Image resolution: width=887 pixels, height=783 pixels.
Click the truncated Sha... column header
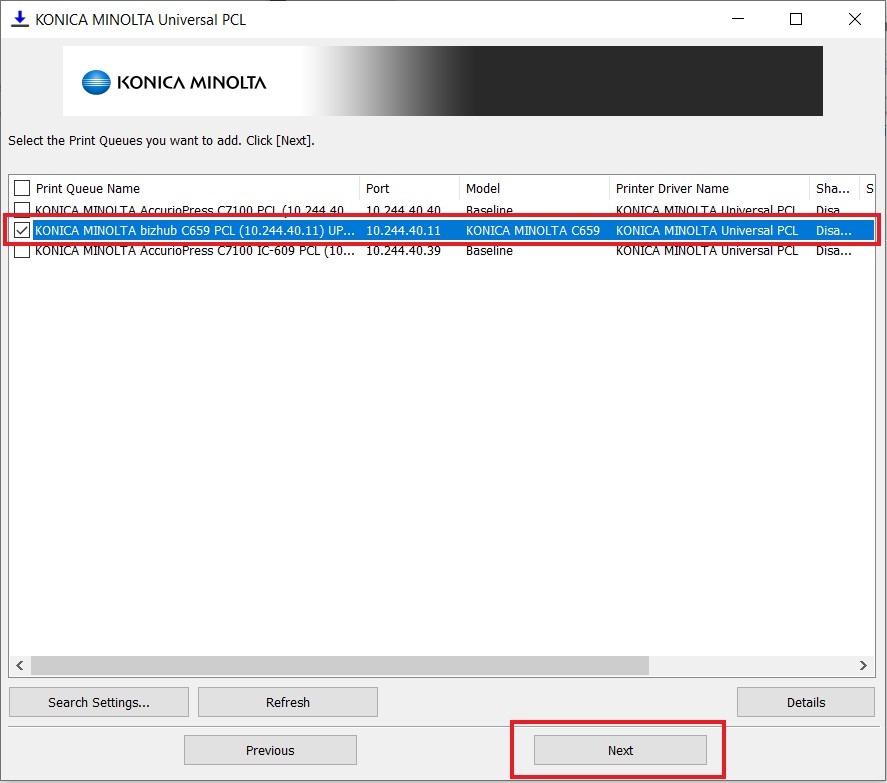832,188
